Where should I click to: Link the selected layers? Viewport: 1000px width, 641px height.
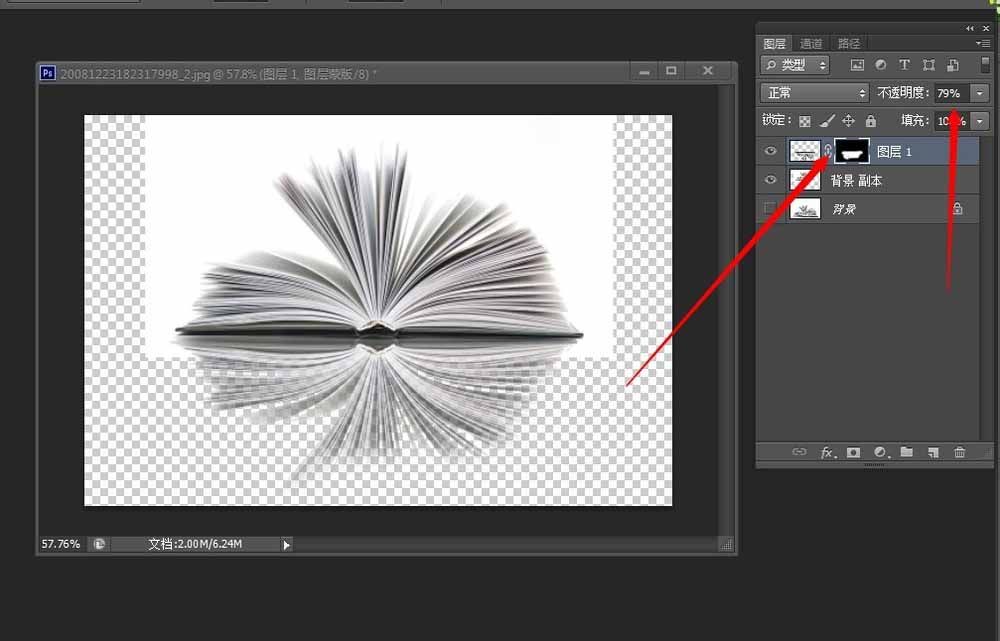point(800,452)
